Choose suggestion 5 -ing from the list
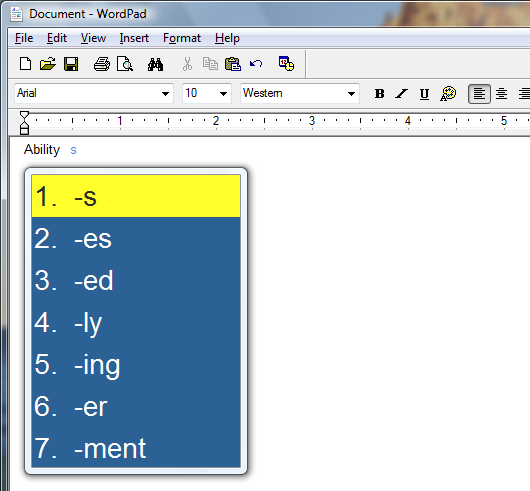Image resolution: width=530 pixels, height=491 pixels. click(x=136, y=364)
